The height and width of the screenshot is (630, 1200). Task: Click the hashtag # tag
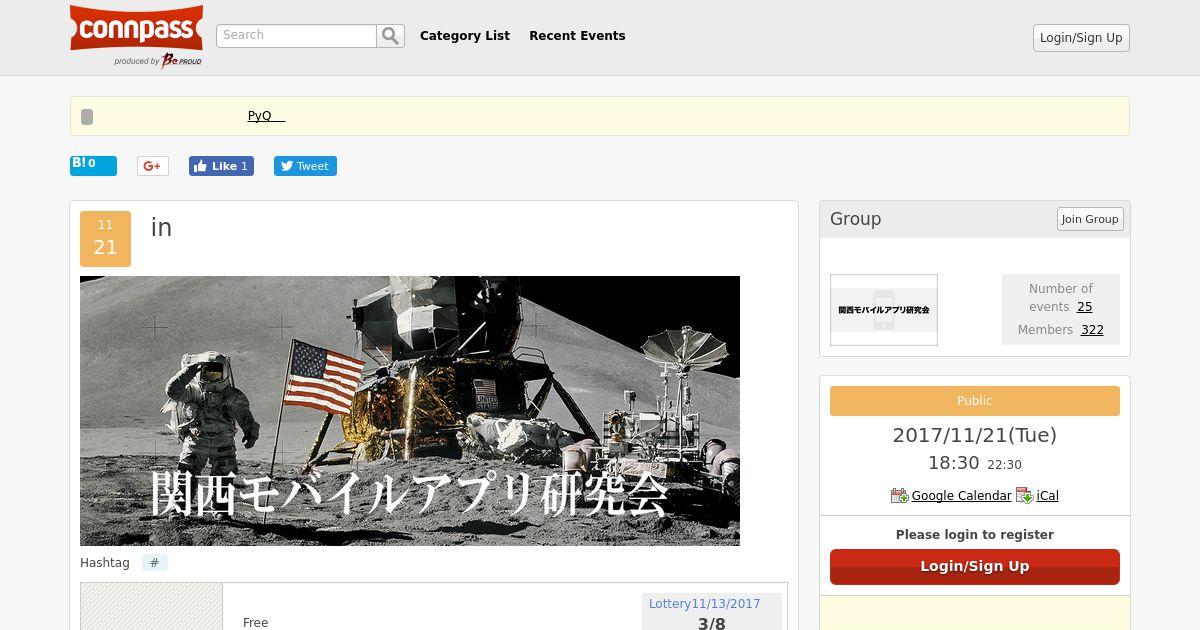click(x=154, y=563)
